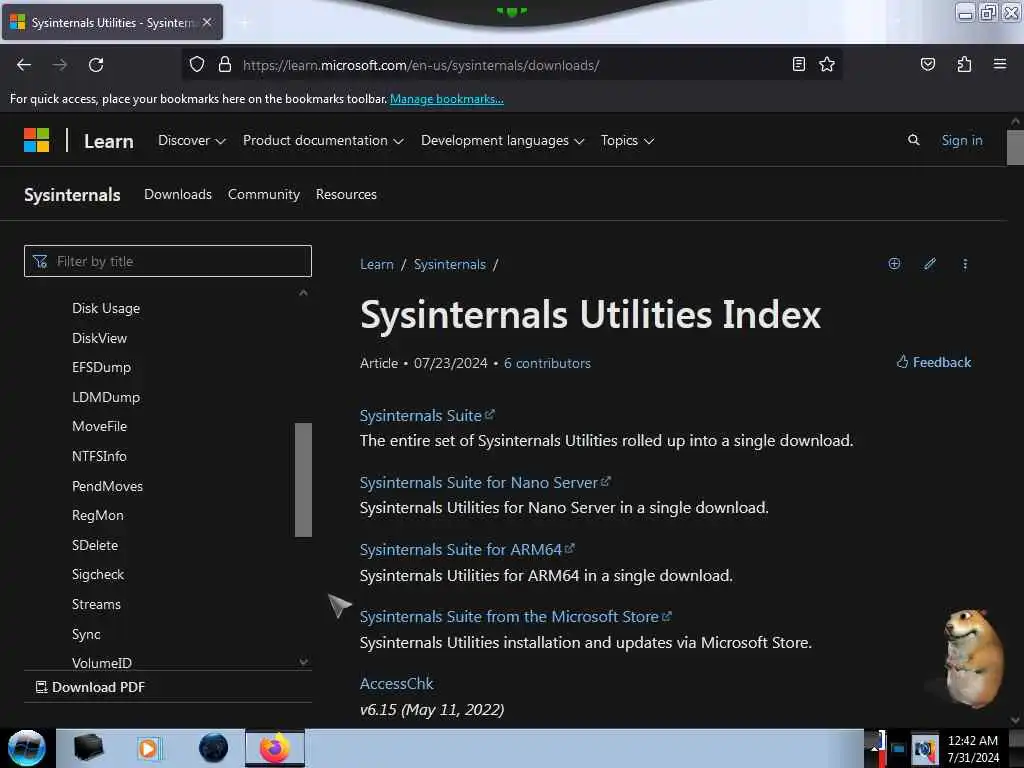Open the Community tab
Screen dimensions: 1024x768
(264, 194)
